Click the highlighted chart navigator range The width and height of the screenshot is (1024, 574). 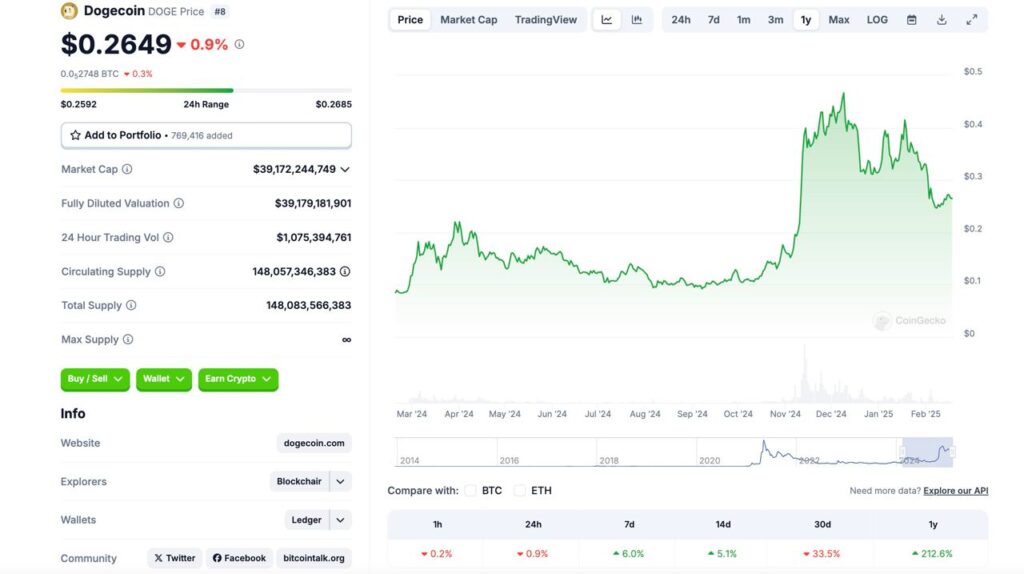pos(927,452)
